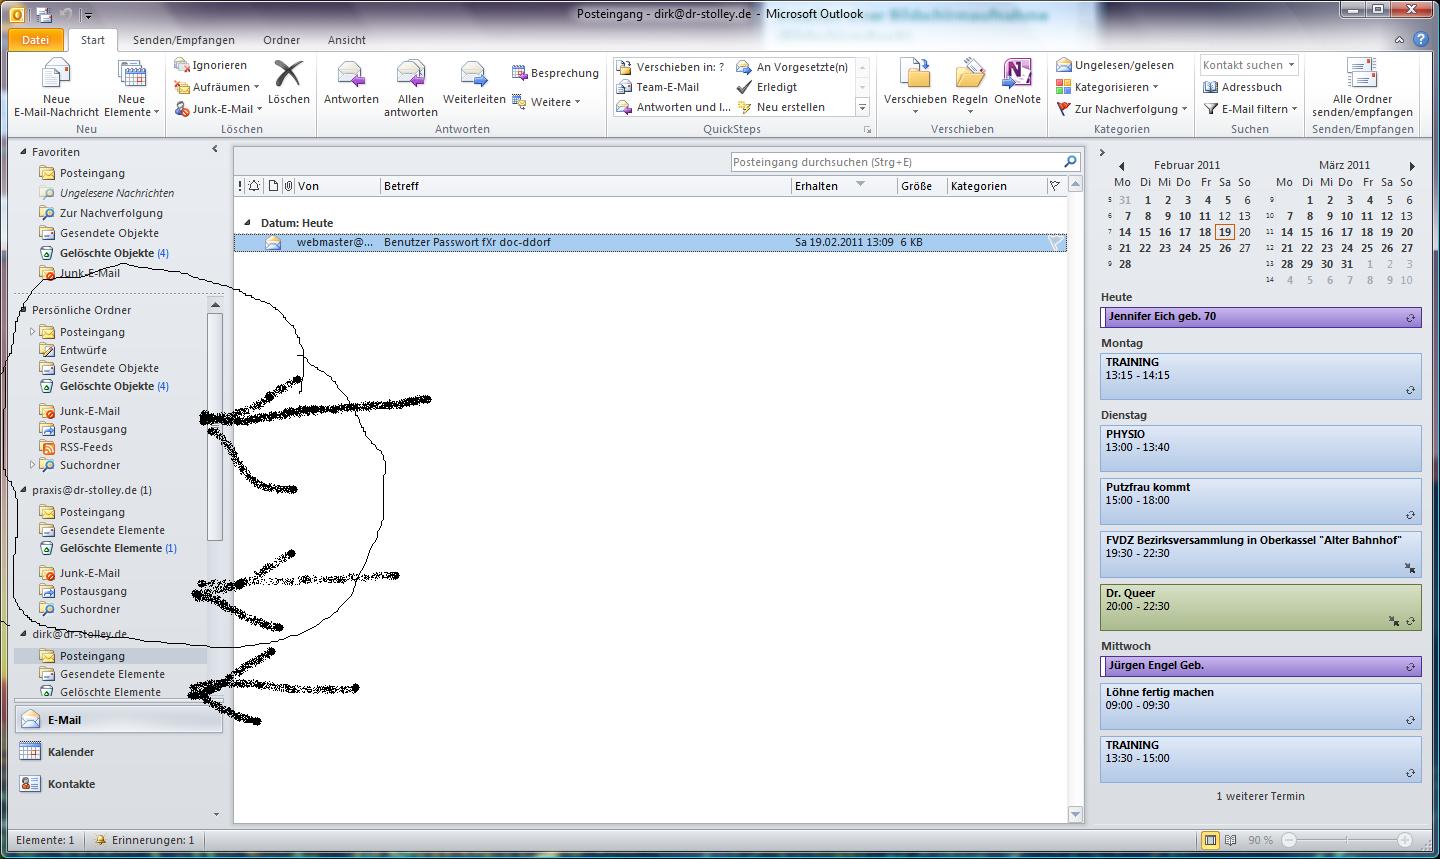This screenshot has height=859, width=1440.
Task: Open the Putzfrau kommt appointment
Action: [x=1260, y=500]
